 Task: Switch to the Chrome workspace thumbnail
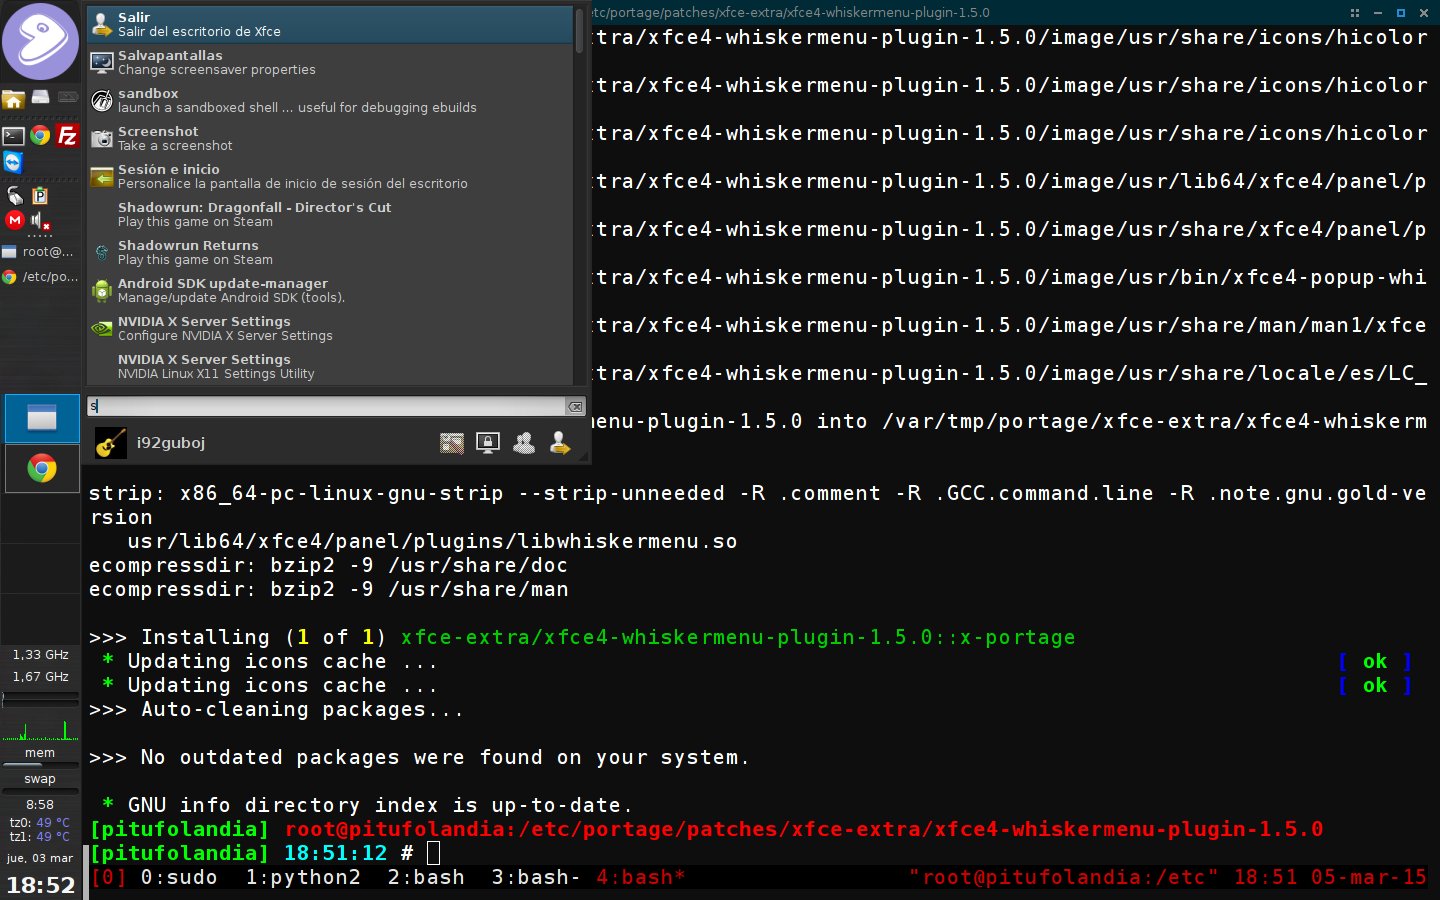click(42, 469)
